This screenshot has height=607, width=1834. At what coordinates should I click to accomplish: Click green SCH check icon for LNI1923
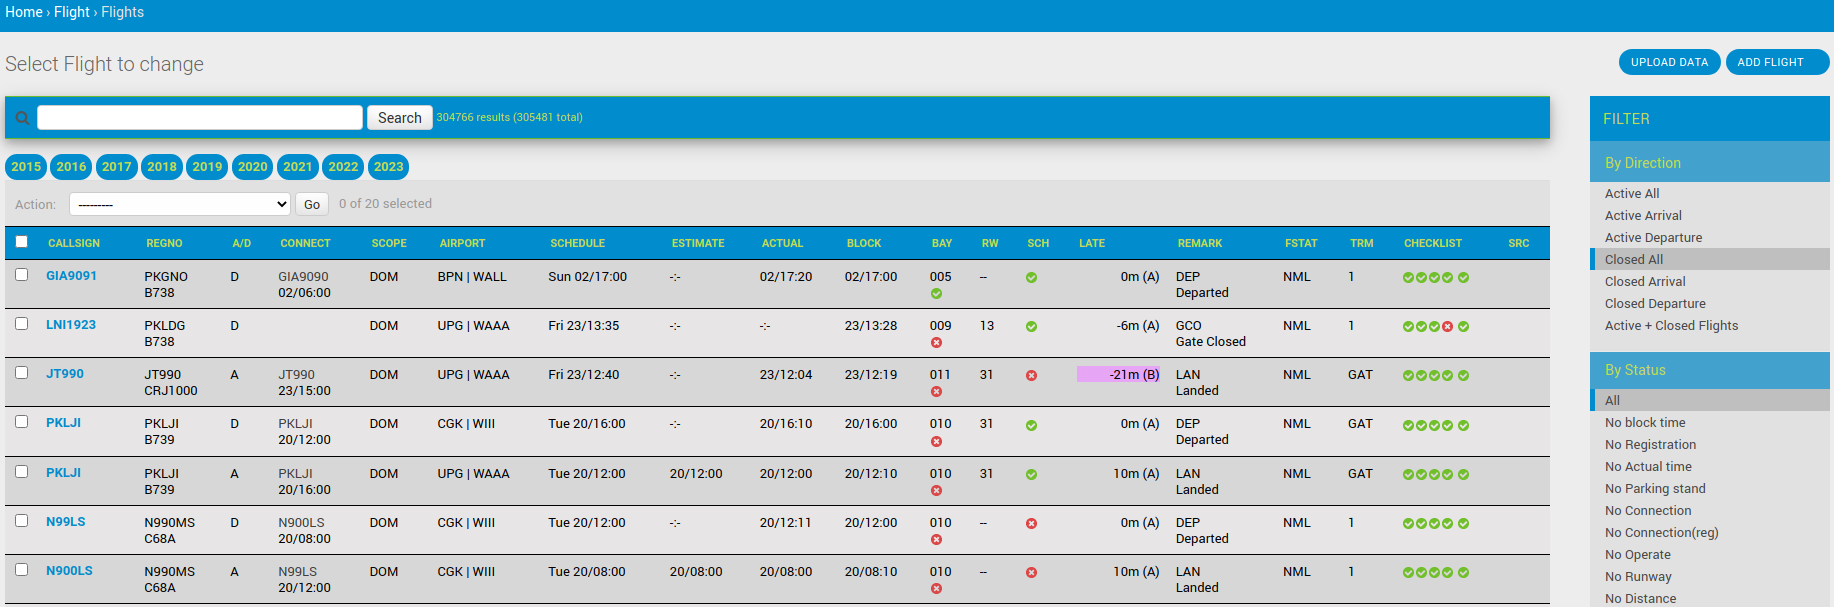click(1031, 327)
